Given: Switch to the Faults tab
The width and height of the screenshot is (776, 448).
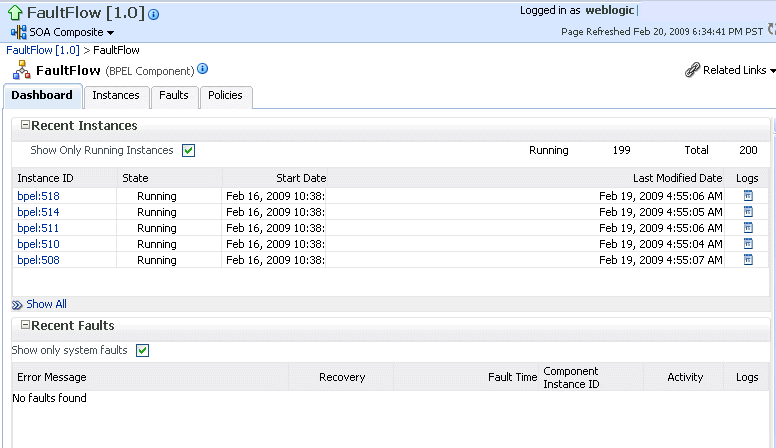Looking at the screenshot, I should (x=174, y=95).
